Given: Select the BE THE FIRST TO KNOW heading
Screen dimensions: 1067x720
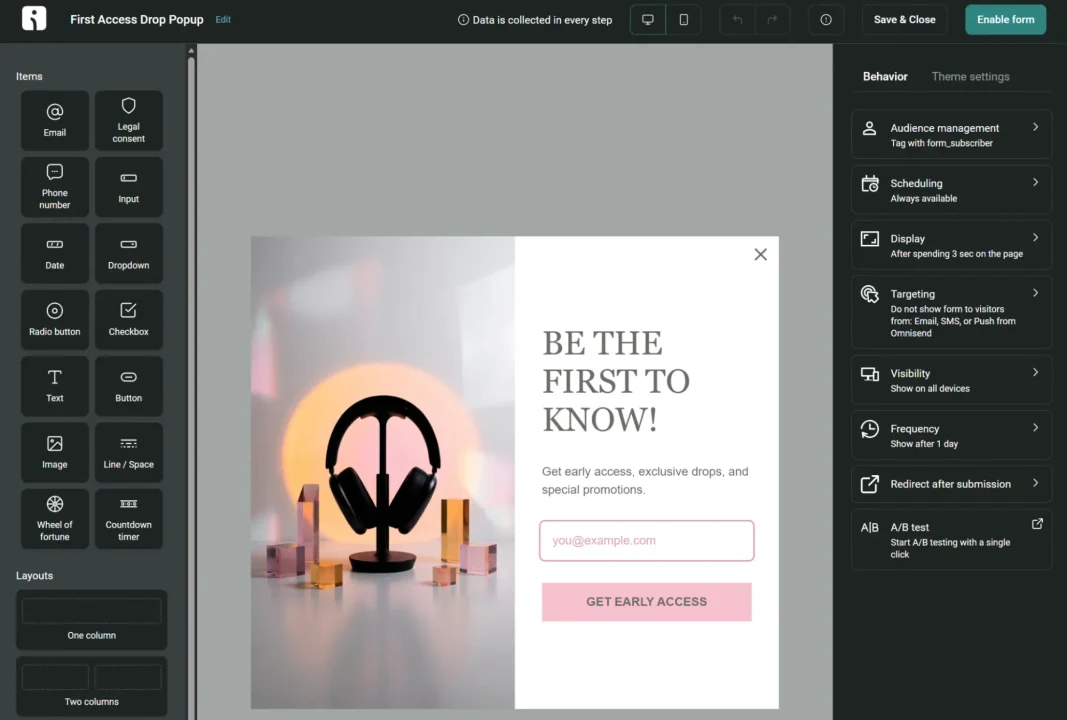Looking at the screenshot, I should (616, 381).
